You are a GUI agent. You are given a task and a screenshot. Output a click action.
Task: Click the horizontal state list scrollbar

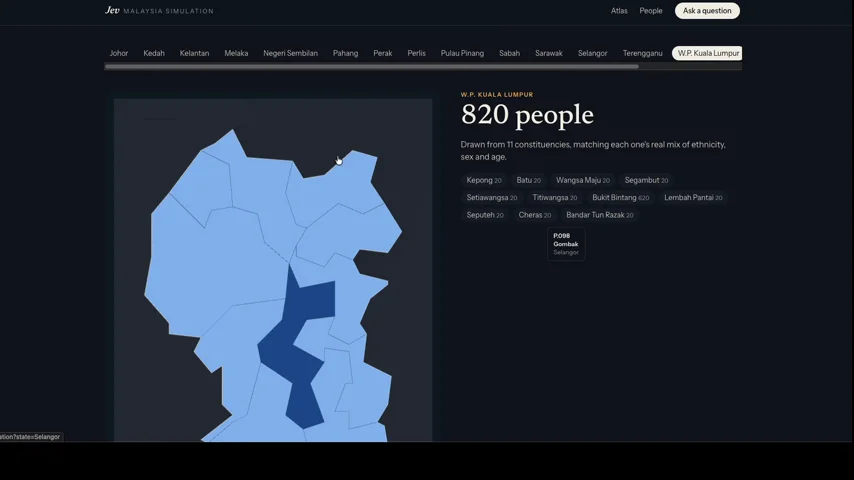(x=371, y=66)
